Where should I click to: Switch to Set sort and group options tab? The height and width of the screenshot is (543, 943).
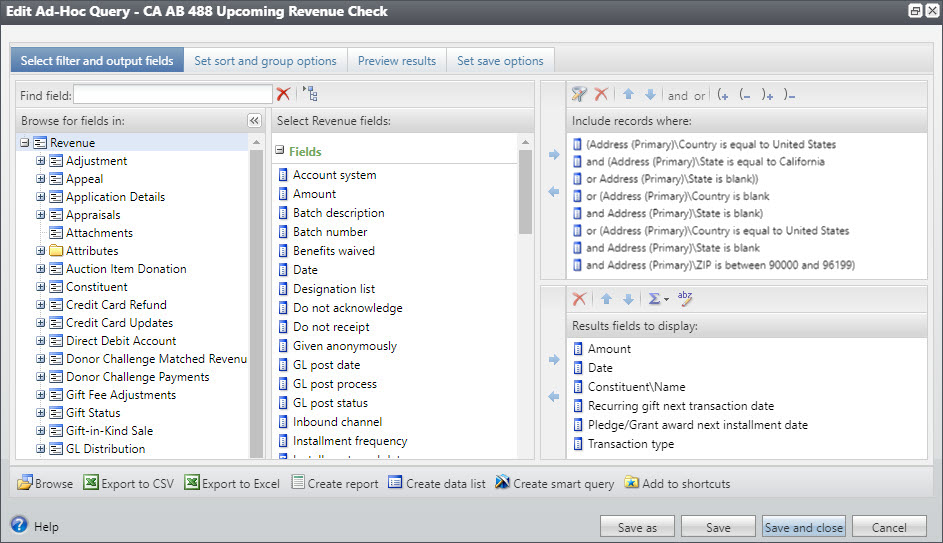pyautogui.click(x=265, y=61)
